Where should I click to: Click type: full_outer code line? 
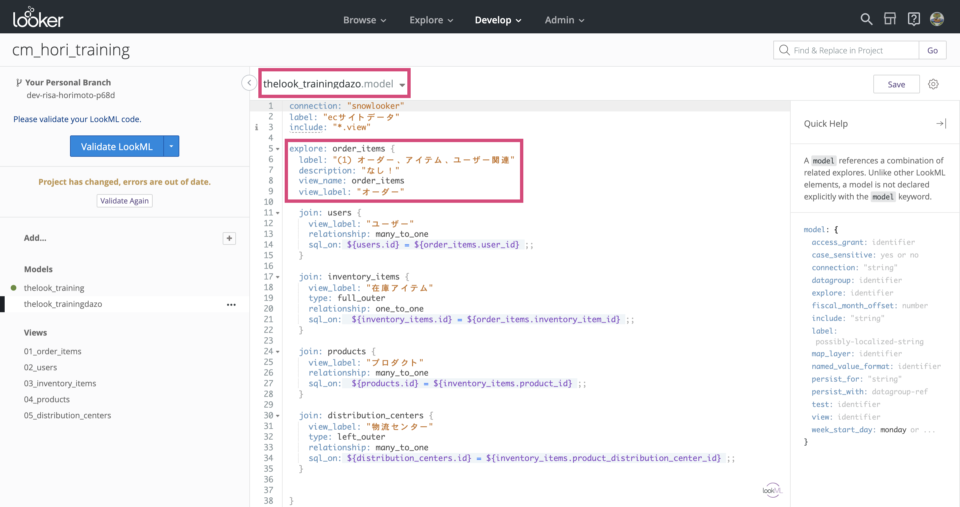click(347, 298)
